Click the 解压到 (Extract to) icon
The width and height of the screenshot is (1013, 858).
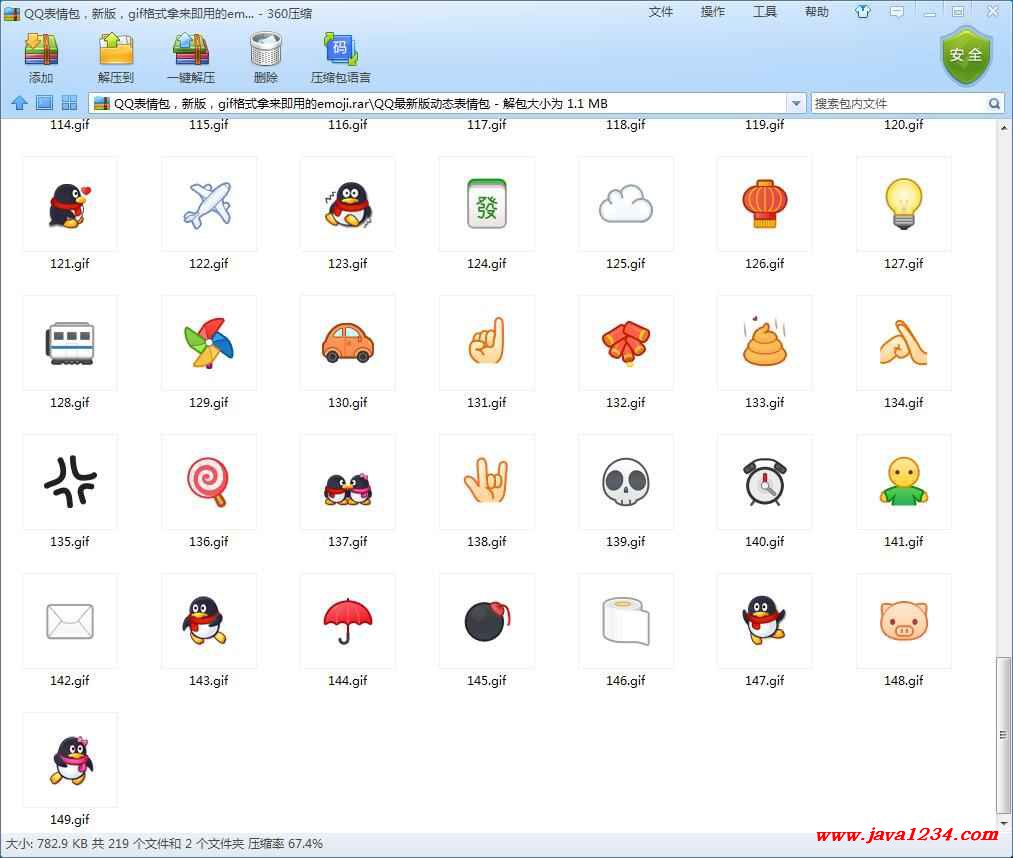(x=116, y=57)
